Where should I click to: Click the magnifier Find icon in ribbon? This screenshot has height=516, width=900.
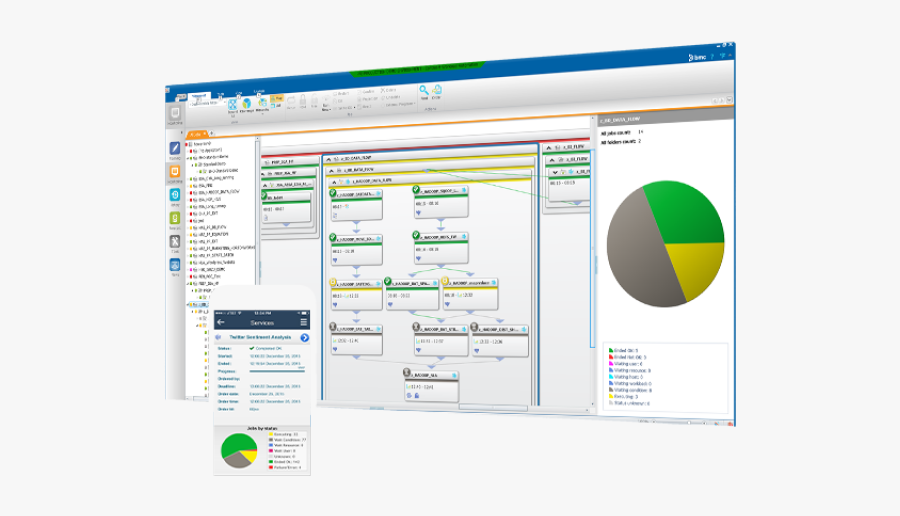424,91
